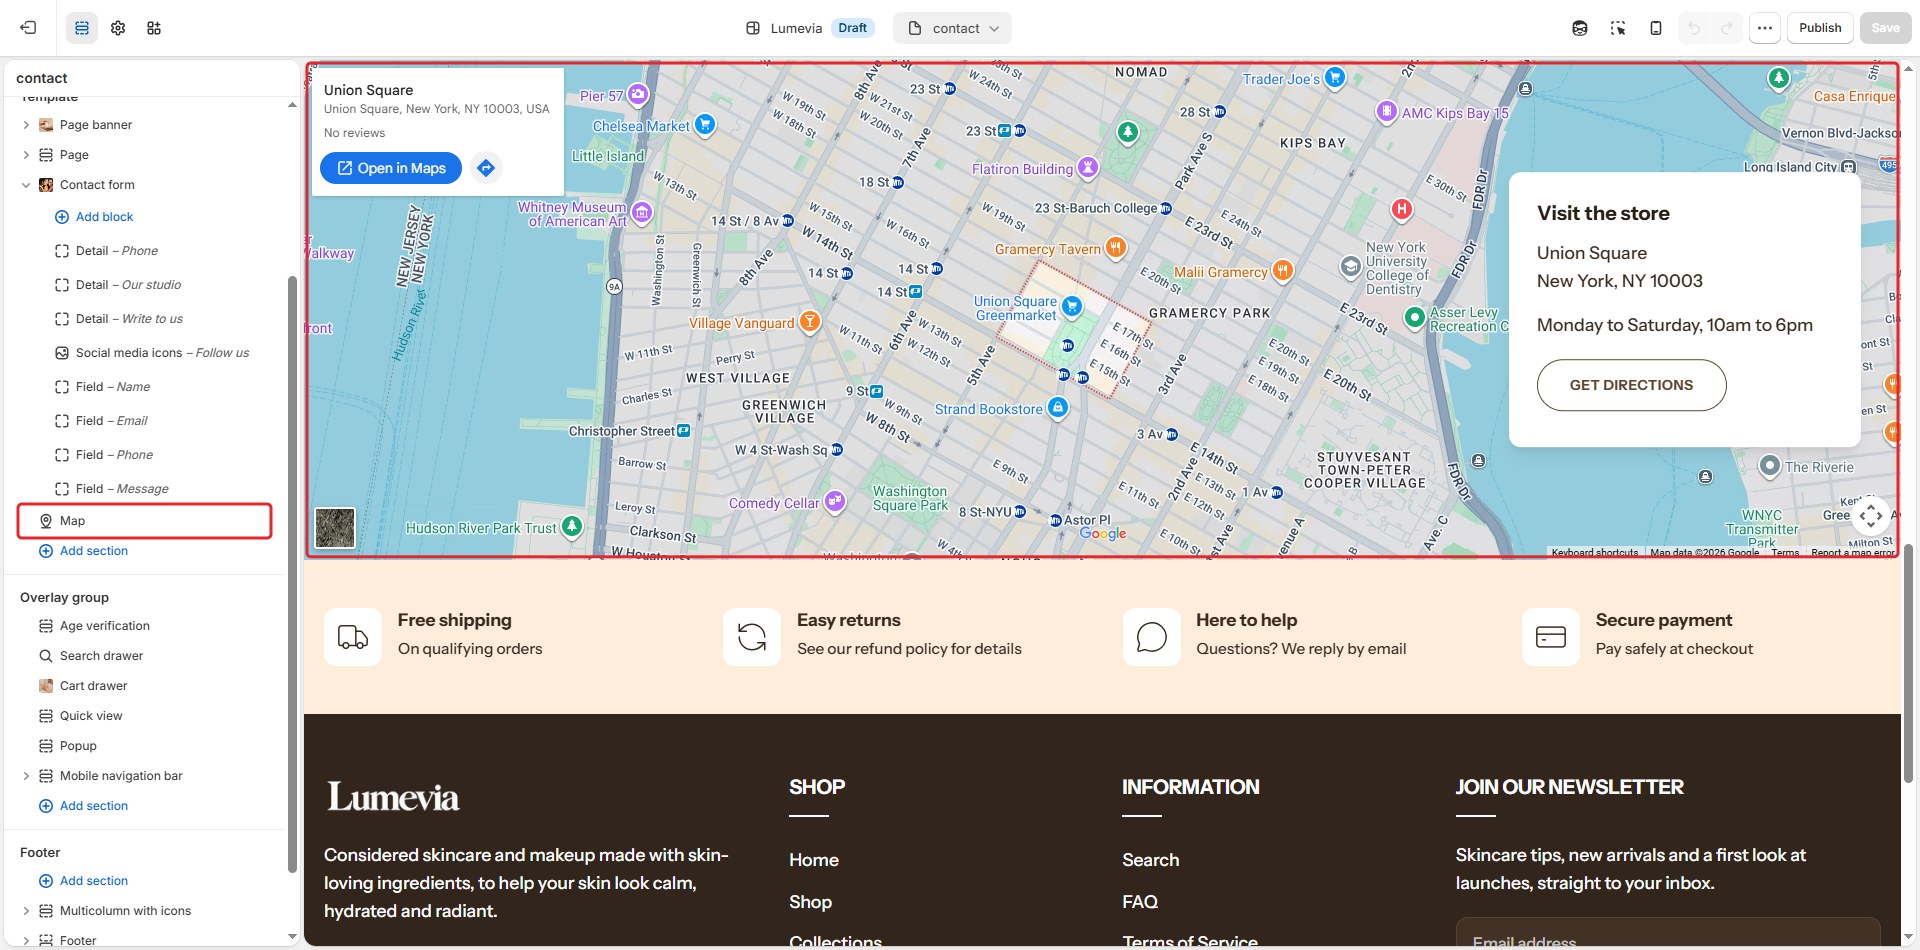Viewport: 1920px width, 950px height.
Task: Click Add block under Contact form
Action: point(94,217)
